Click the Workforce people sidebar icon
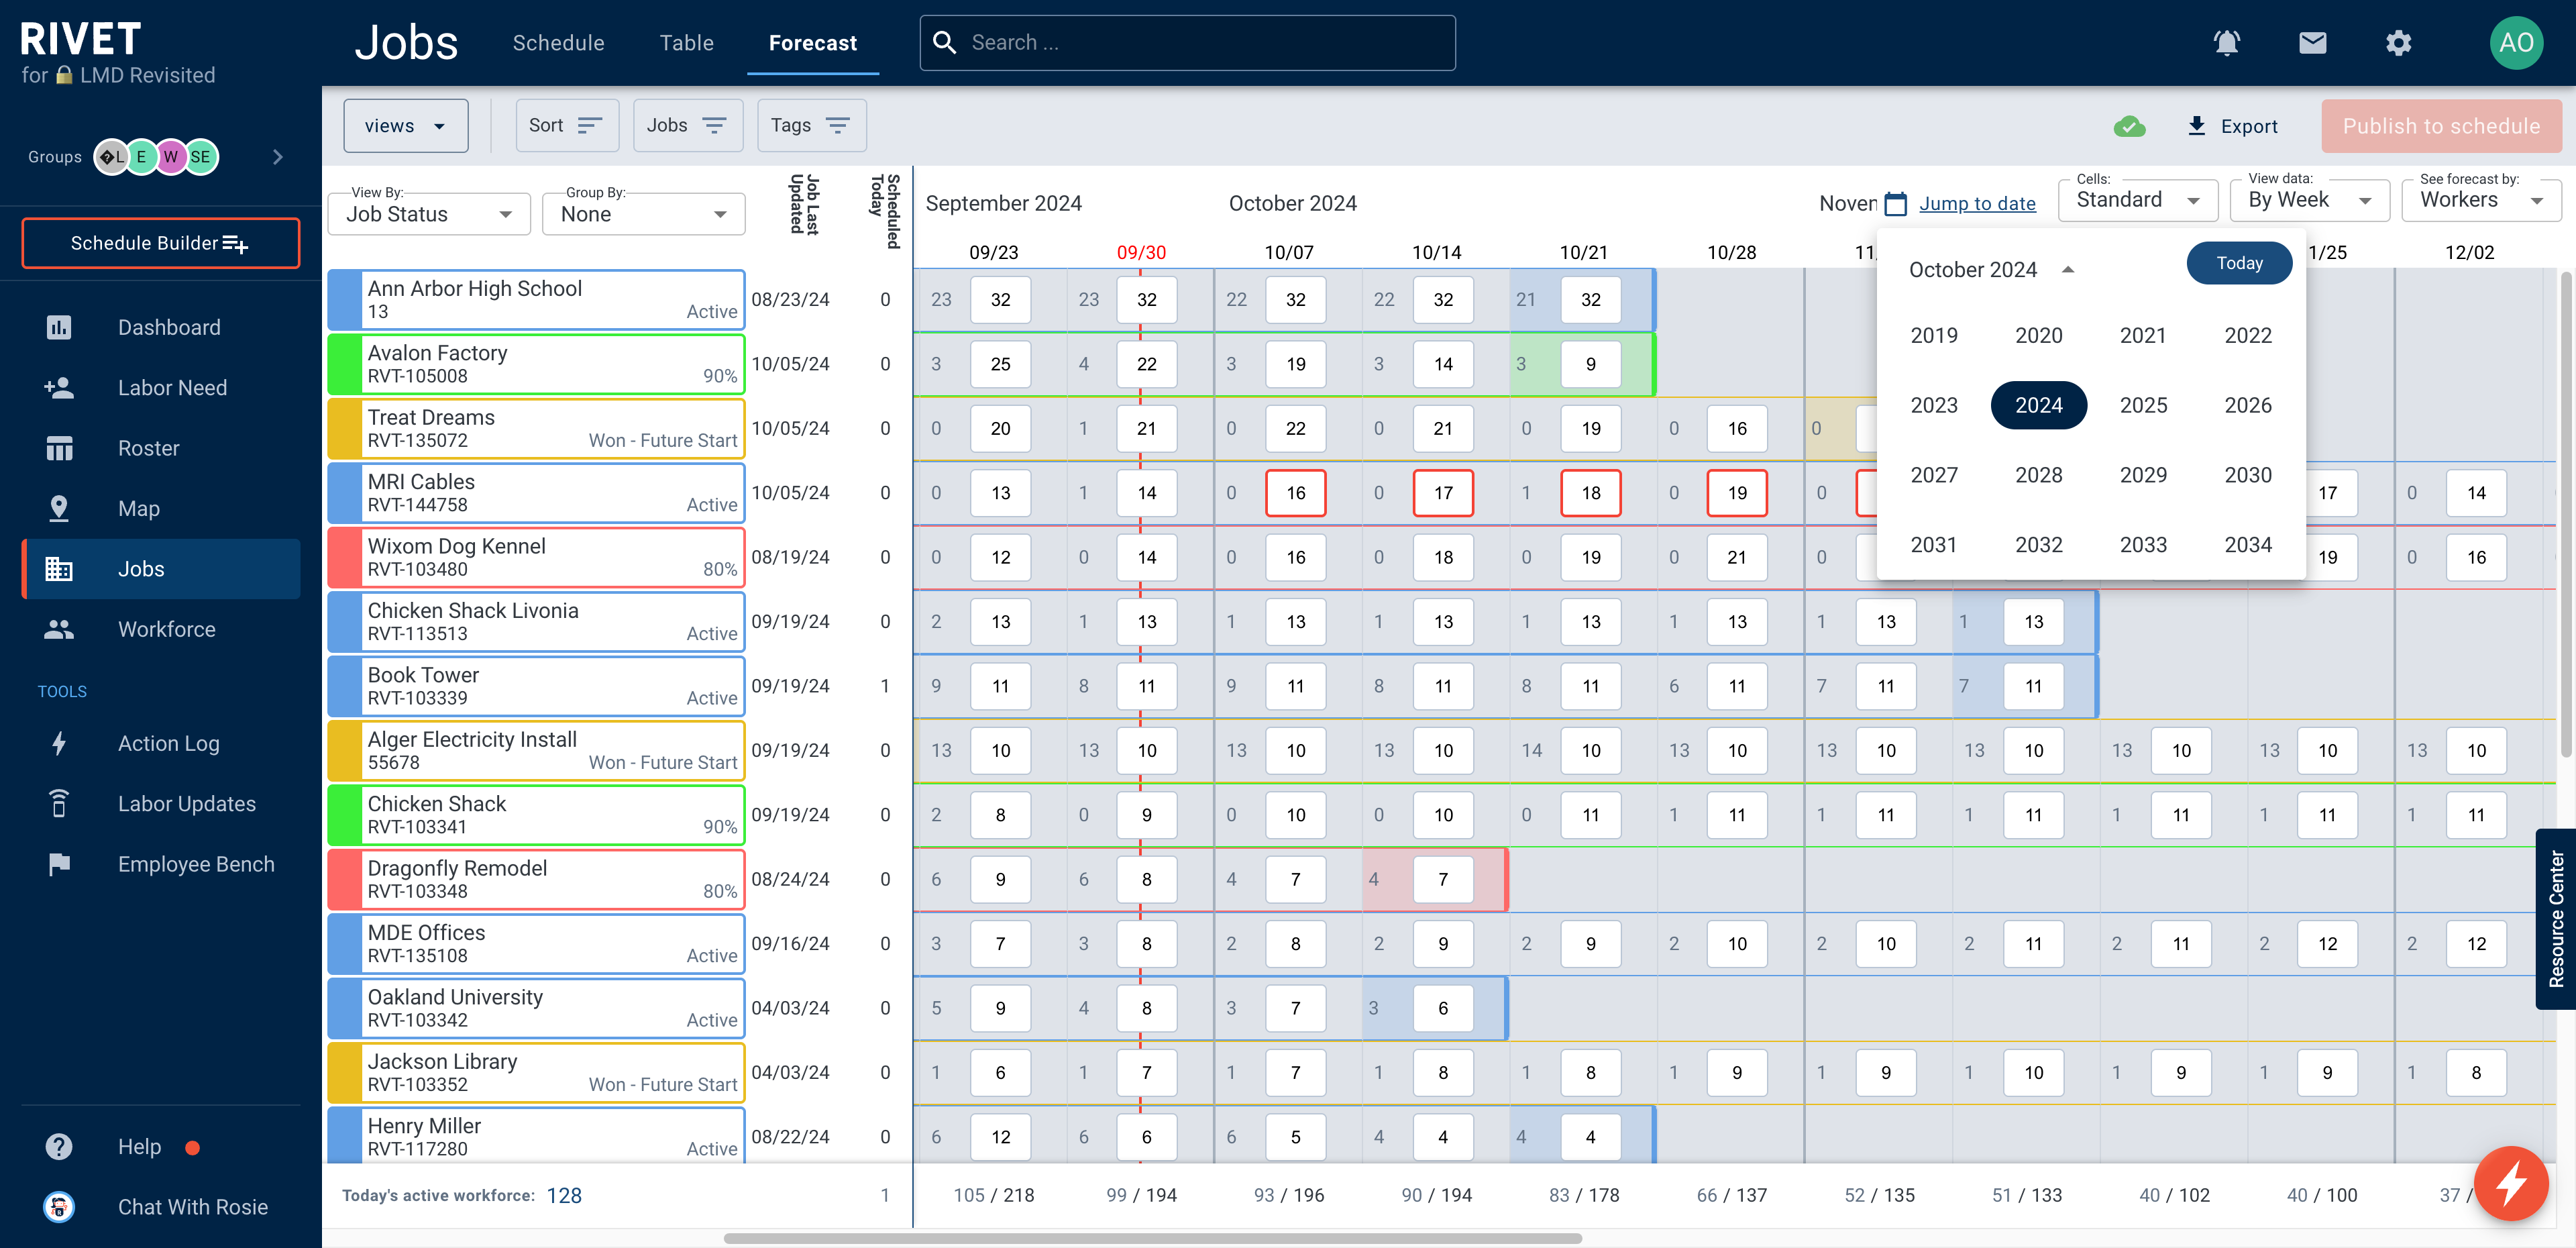 click(59, 629)
